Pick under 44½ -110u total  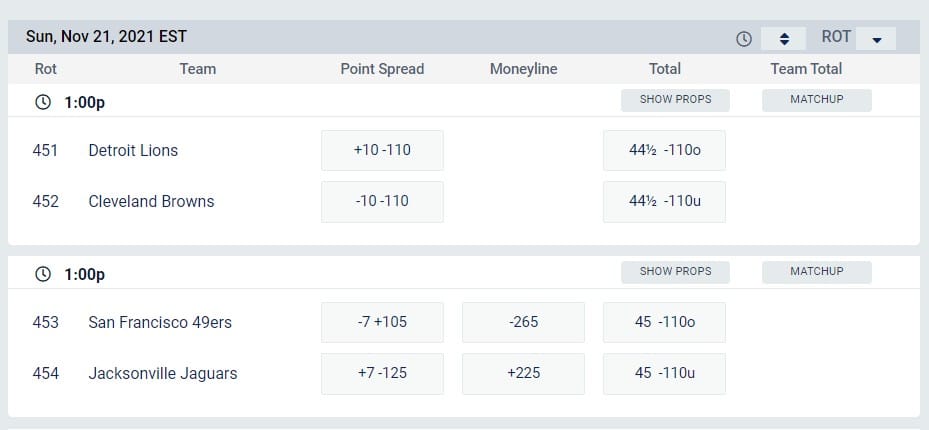[664, 202]
